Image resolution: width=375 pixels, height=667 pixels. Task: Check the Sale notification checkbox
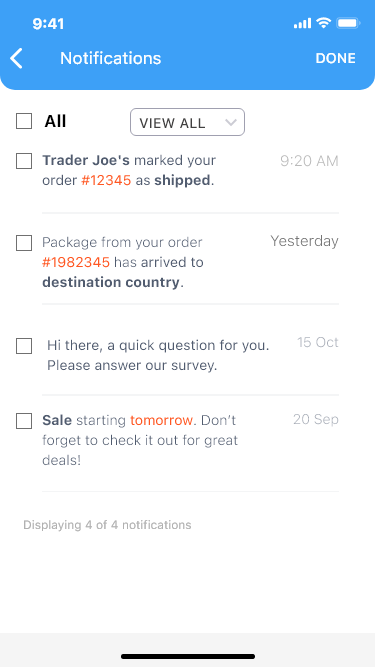tap(24, 421)
